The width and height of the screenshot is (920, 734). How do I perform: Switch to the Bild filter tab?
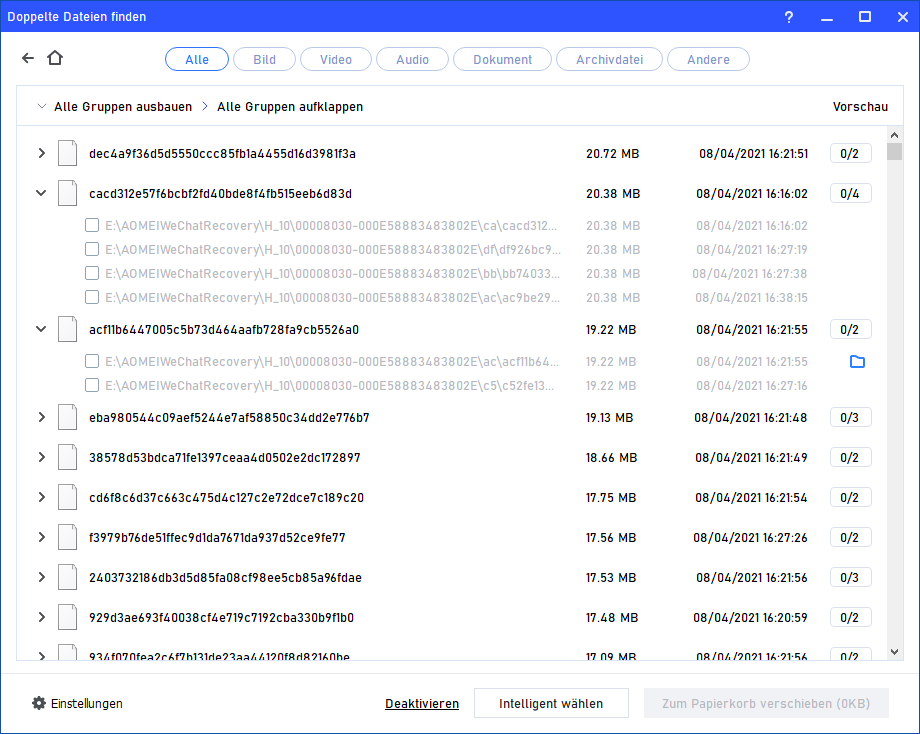coord(264,60)
